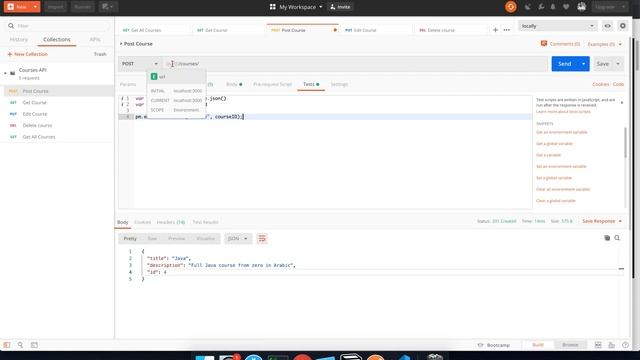Screen dimensions: 640x360
Task: Search the response with the magnifier icon
Action: [617, 238]
